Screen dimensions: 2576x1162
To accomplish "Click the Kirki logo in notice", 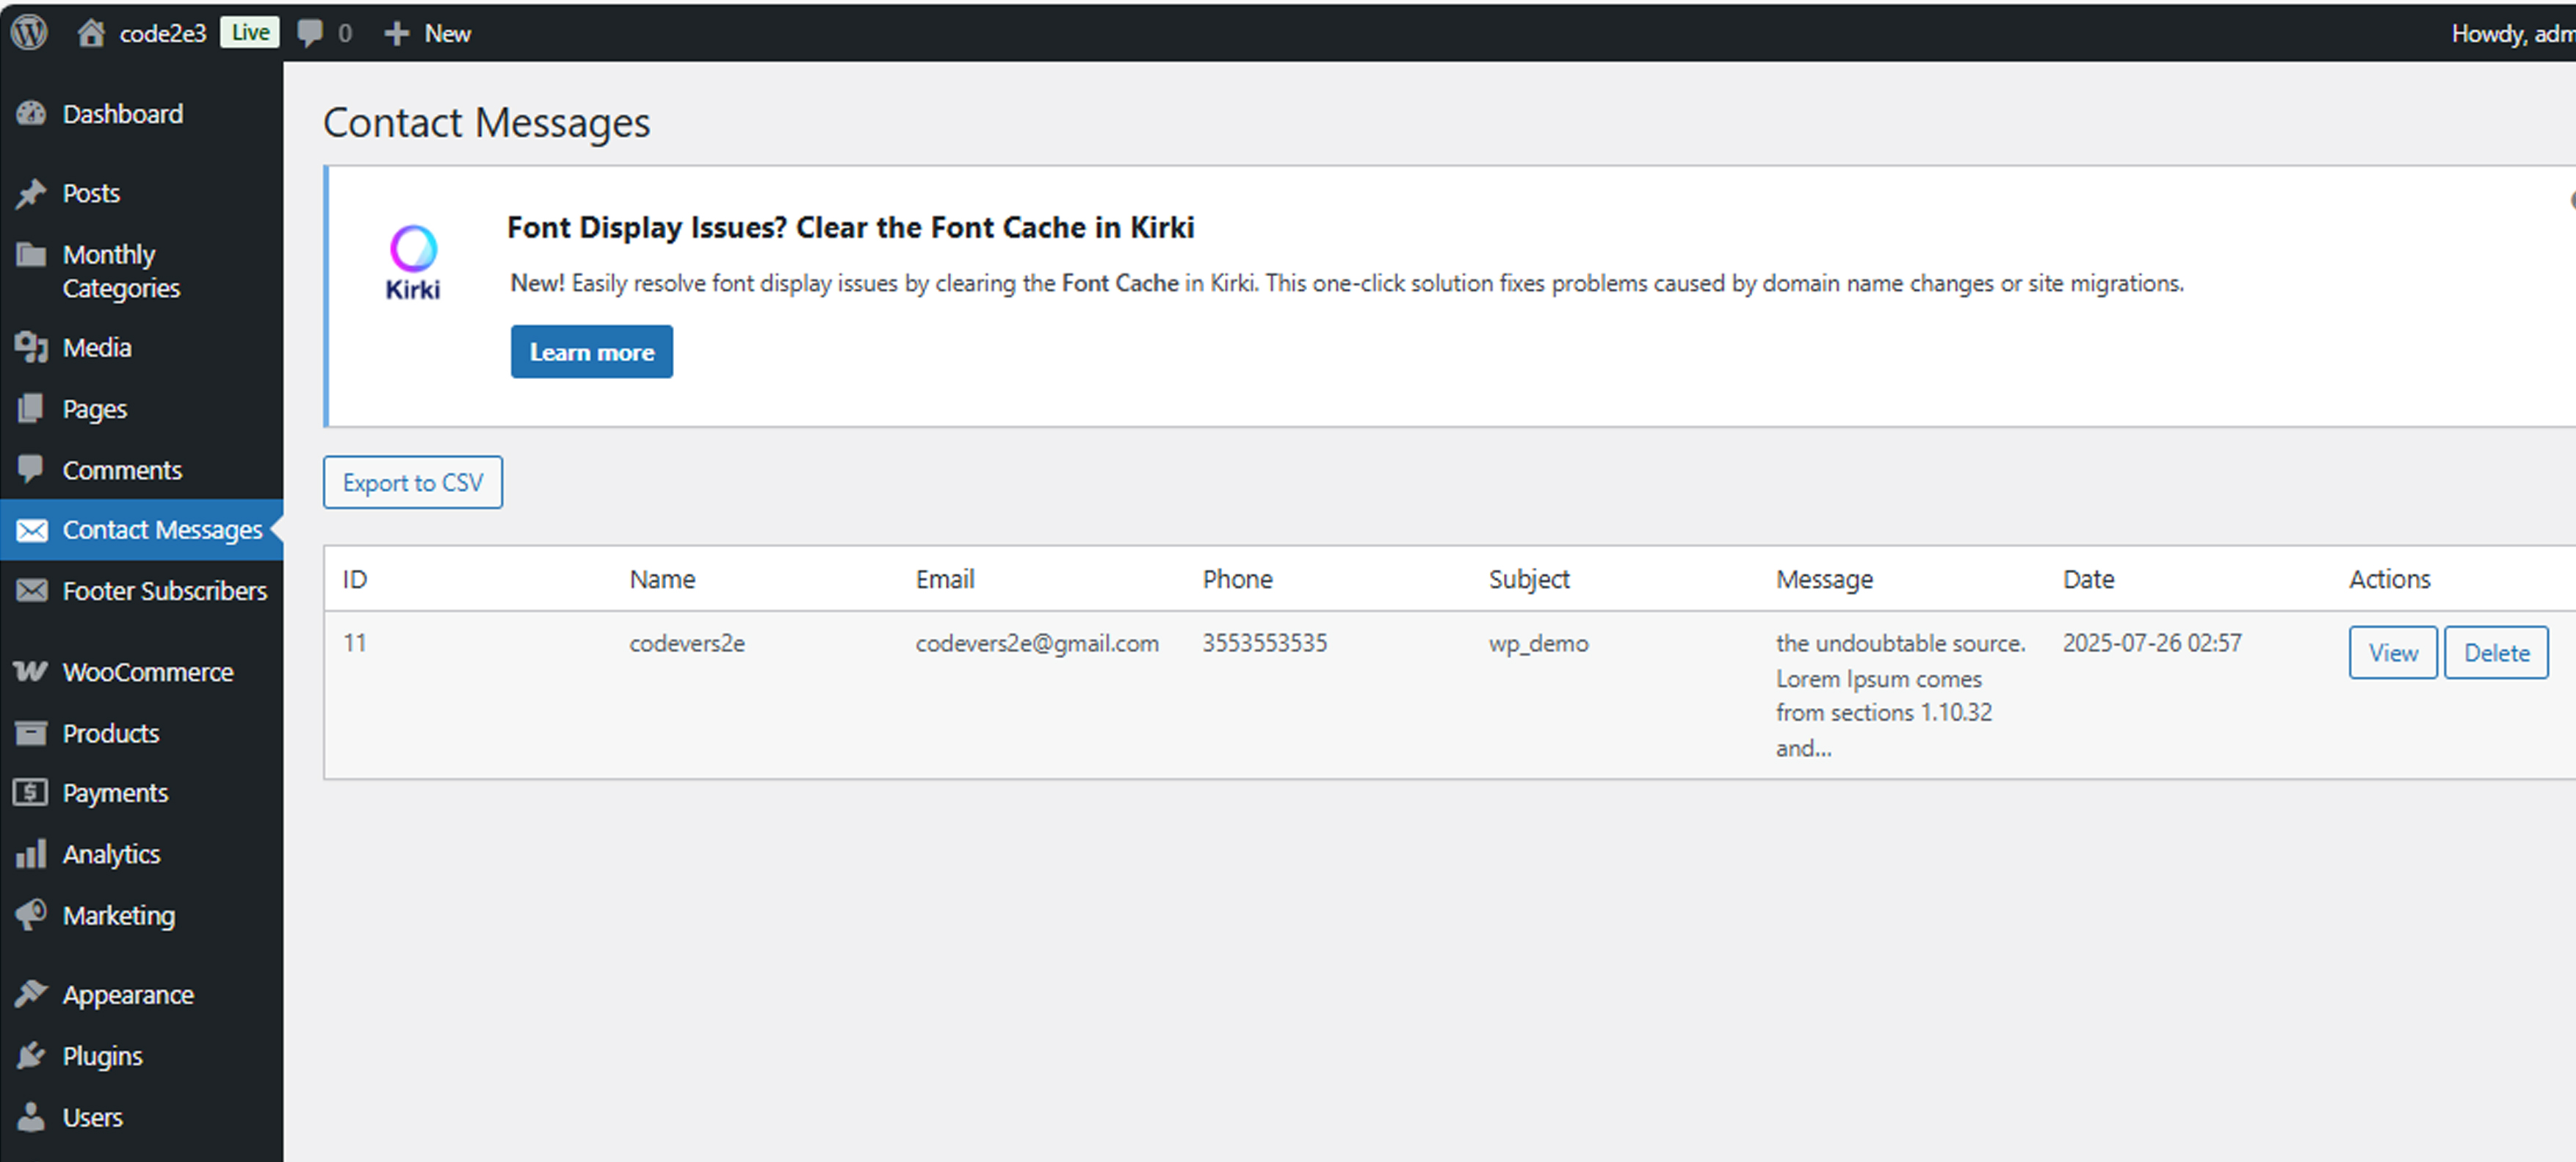I will [413, 263].
